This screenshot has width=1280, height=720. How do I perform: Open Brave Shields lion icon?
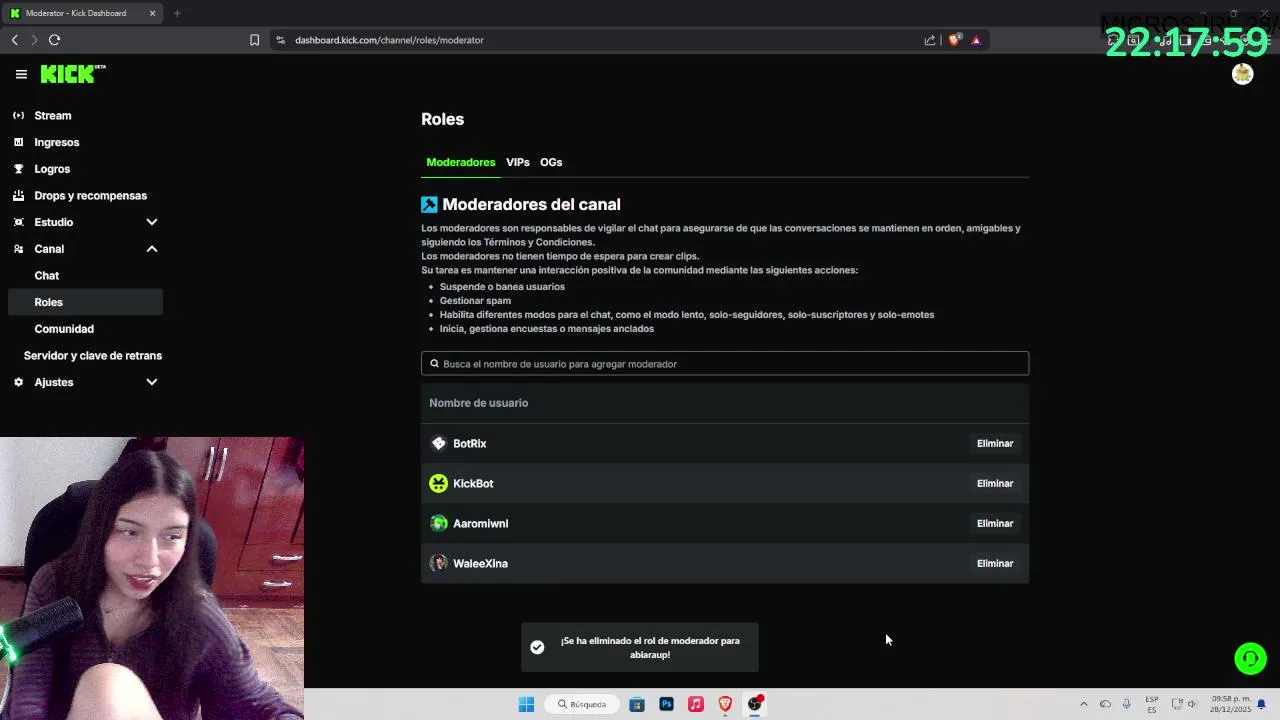click(954, 40)
